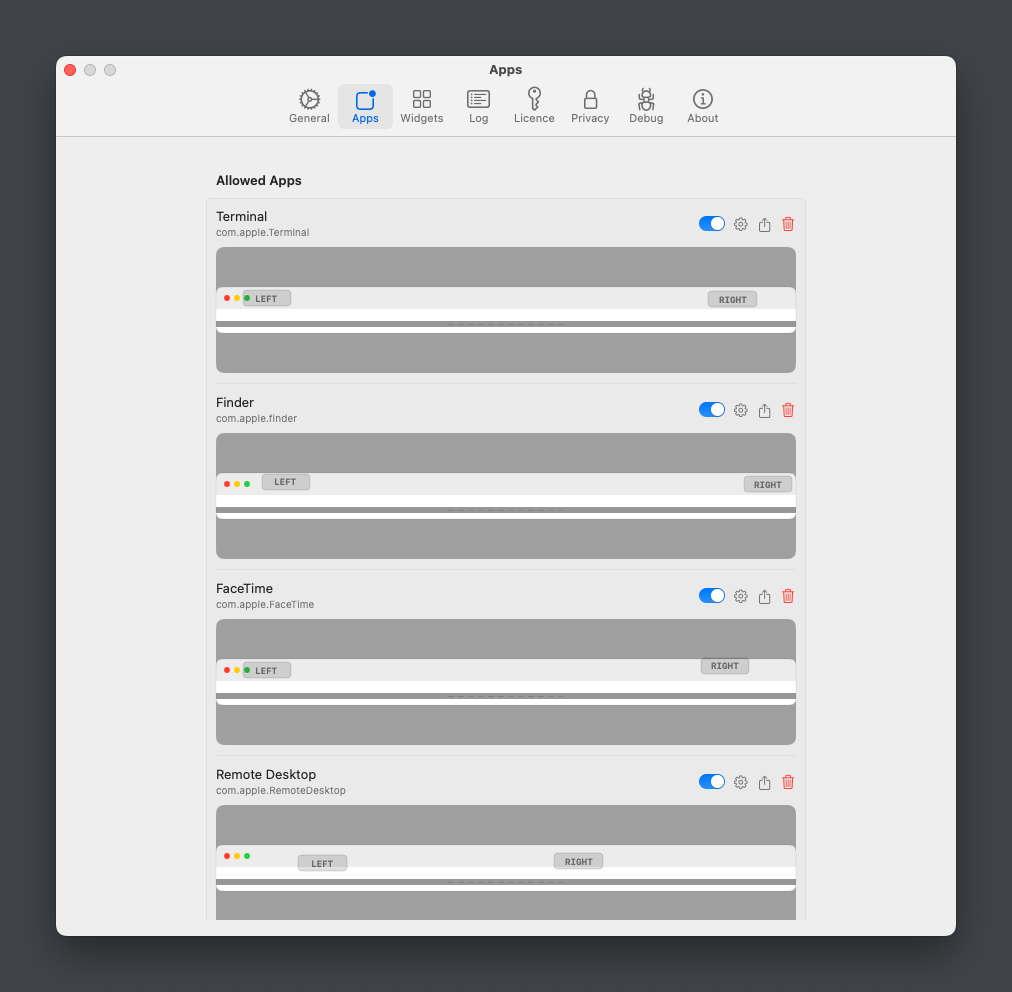This screenshot has height=992, width=1012.
Task: Open Remote Desktop settings gear
Action: (x=740, y=782)
